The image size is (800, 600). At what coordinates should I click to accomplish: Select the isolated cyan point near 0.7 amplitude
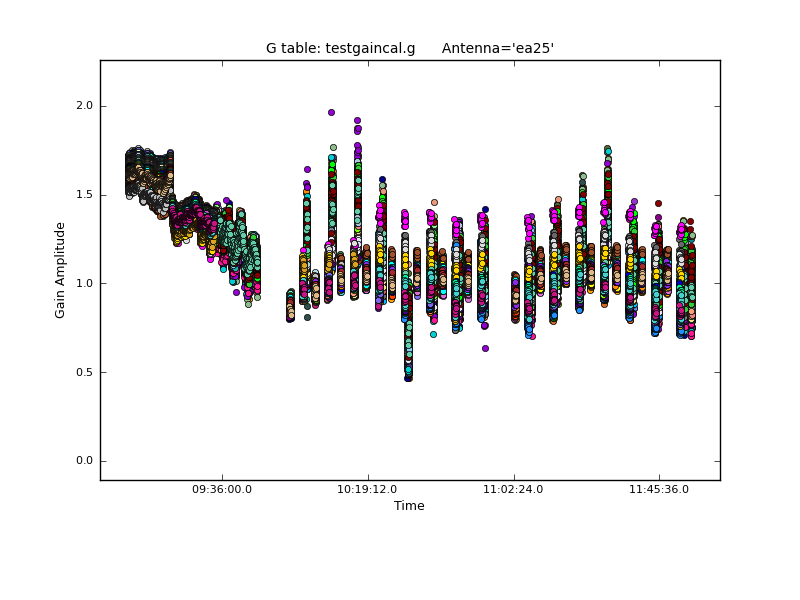coord(433,334)
